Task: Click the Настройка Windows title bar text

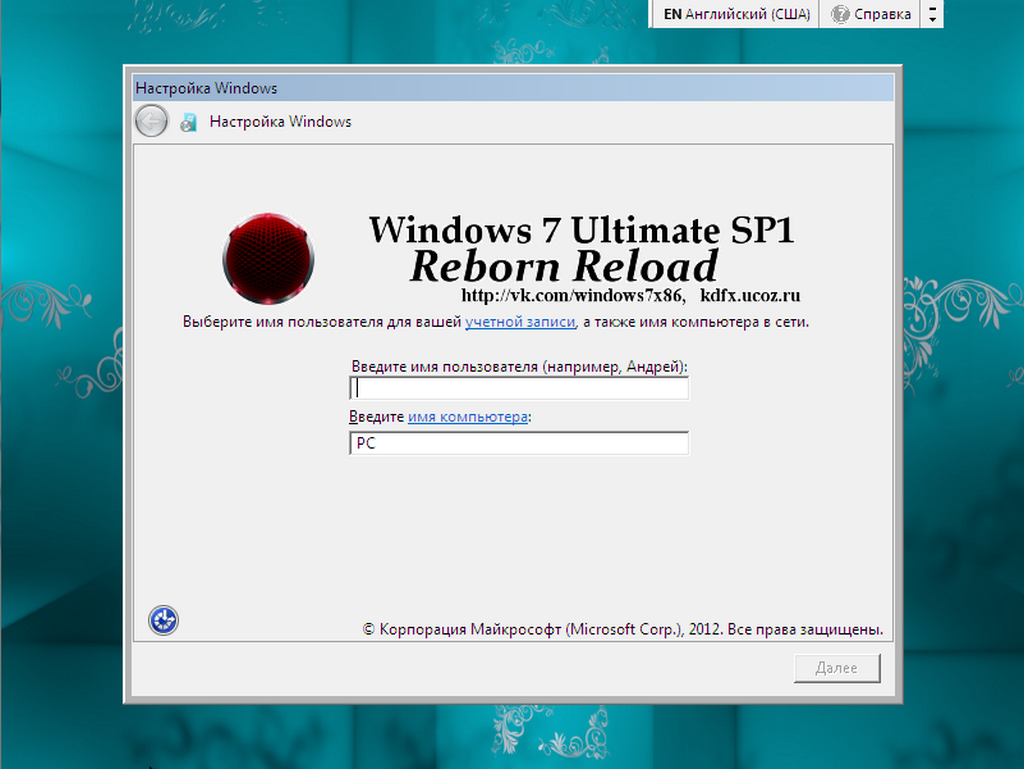Action: [206, 88]
